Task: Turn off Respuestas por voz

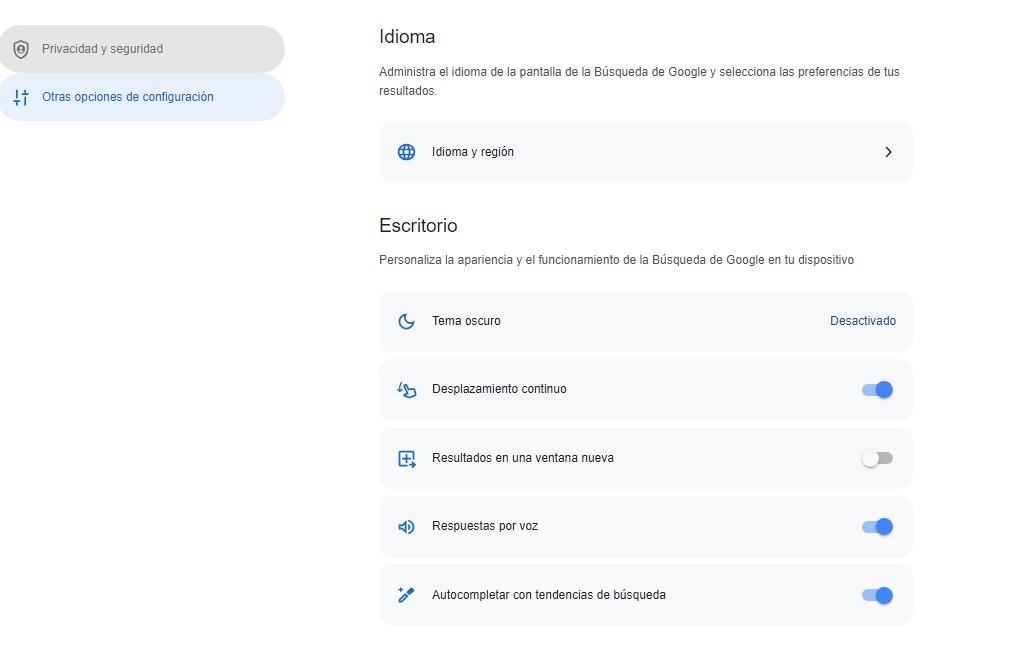Action: pos(876,526)
